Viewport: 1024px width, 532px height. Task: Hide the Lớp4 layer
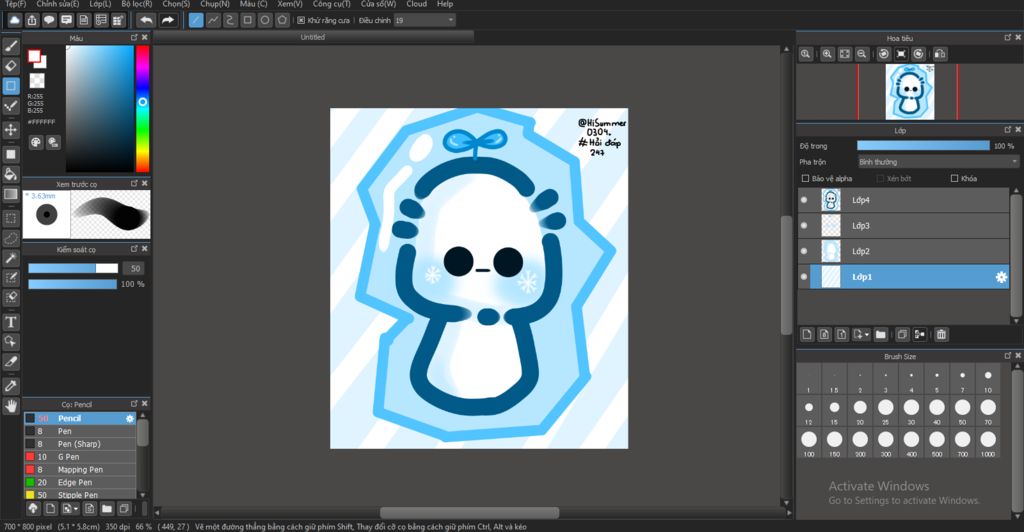click(x=804, y=200)
